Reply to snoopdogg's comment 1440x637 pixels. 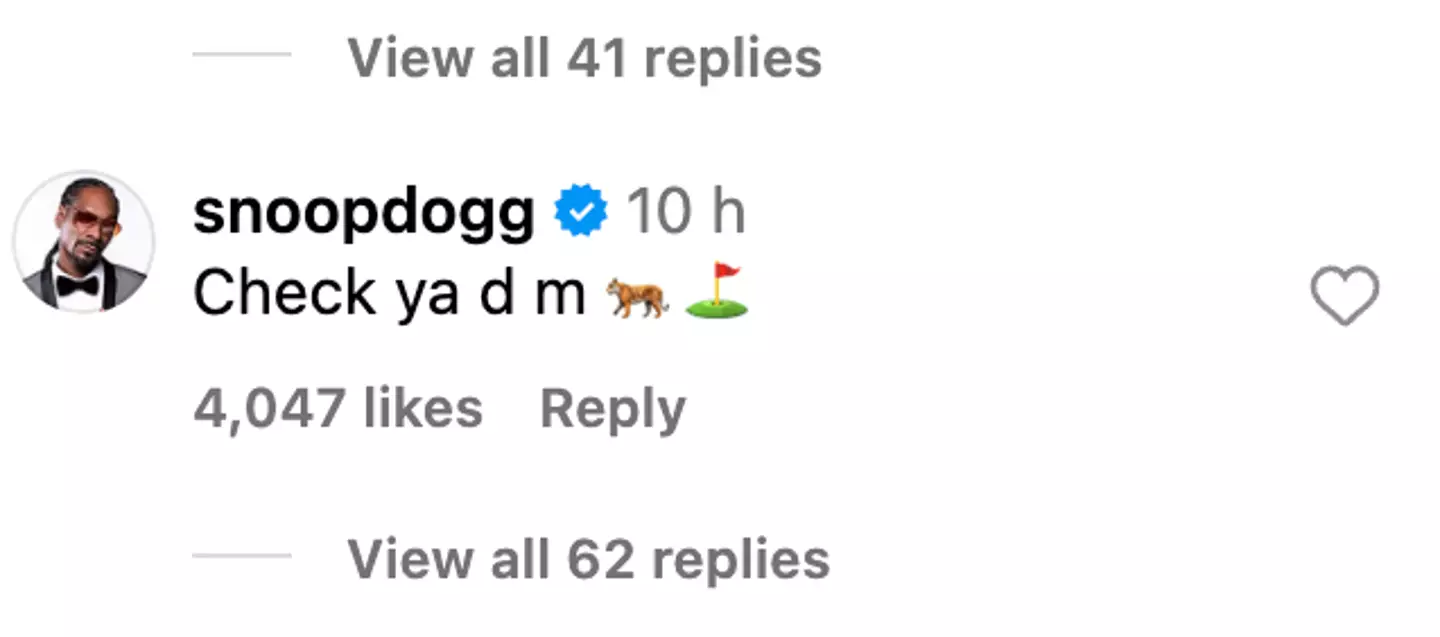613,409
